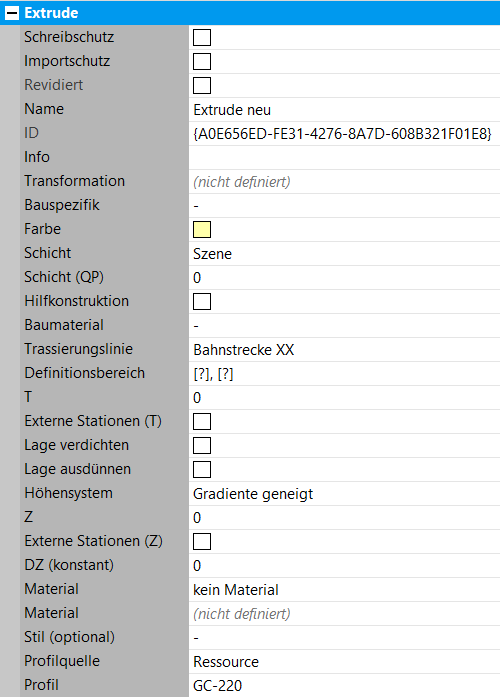Viewport: 500px width, 697px height.
Task: Check Externe Stationen (Z) box
Action: tap(202, 541)
